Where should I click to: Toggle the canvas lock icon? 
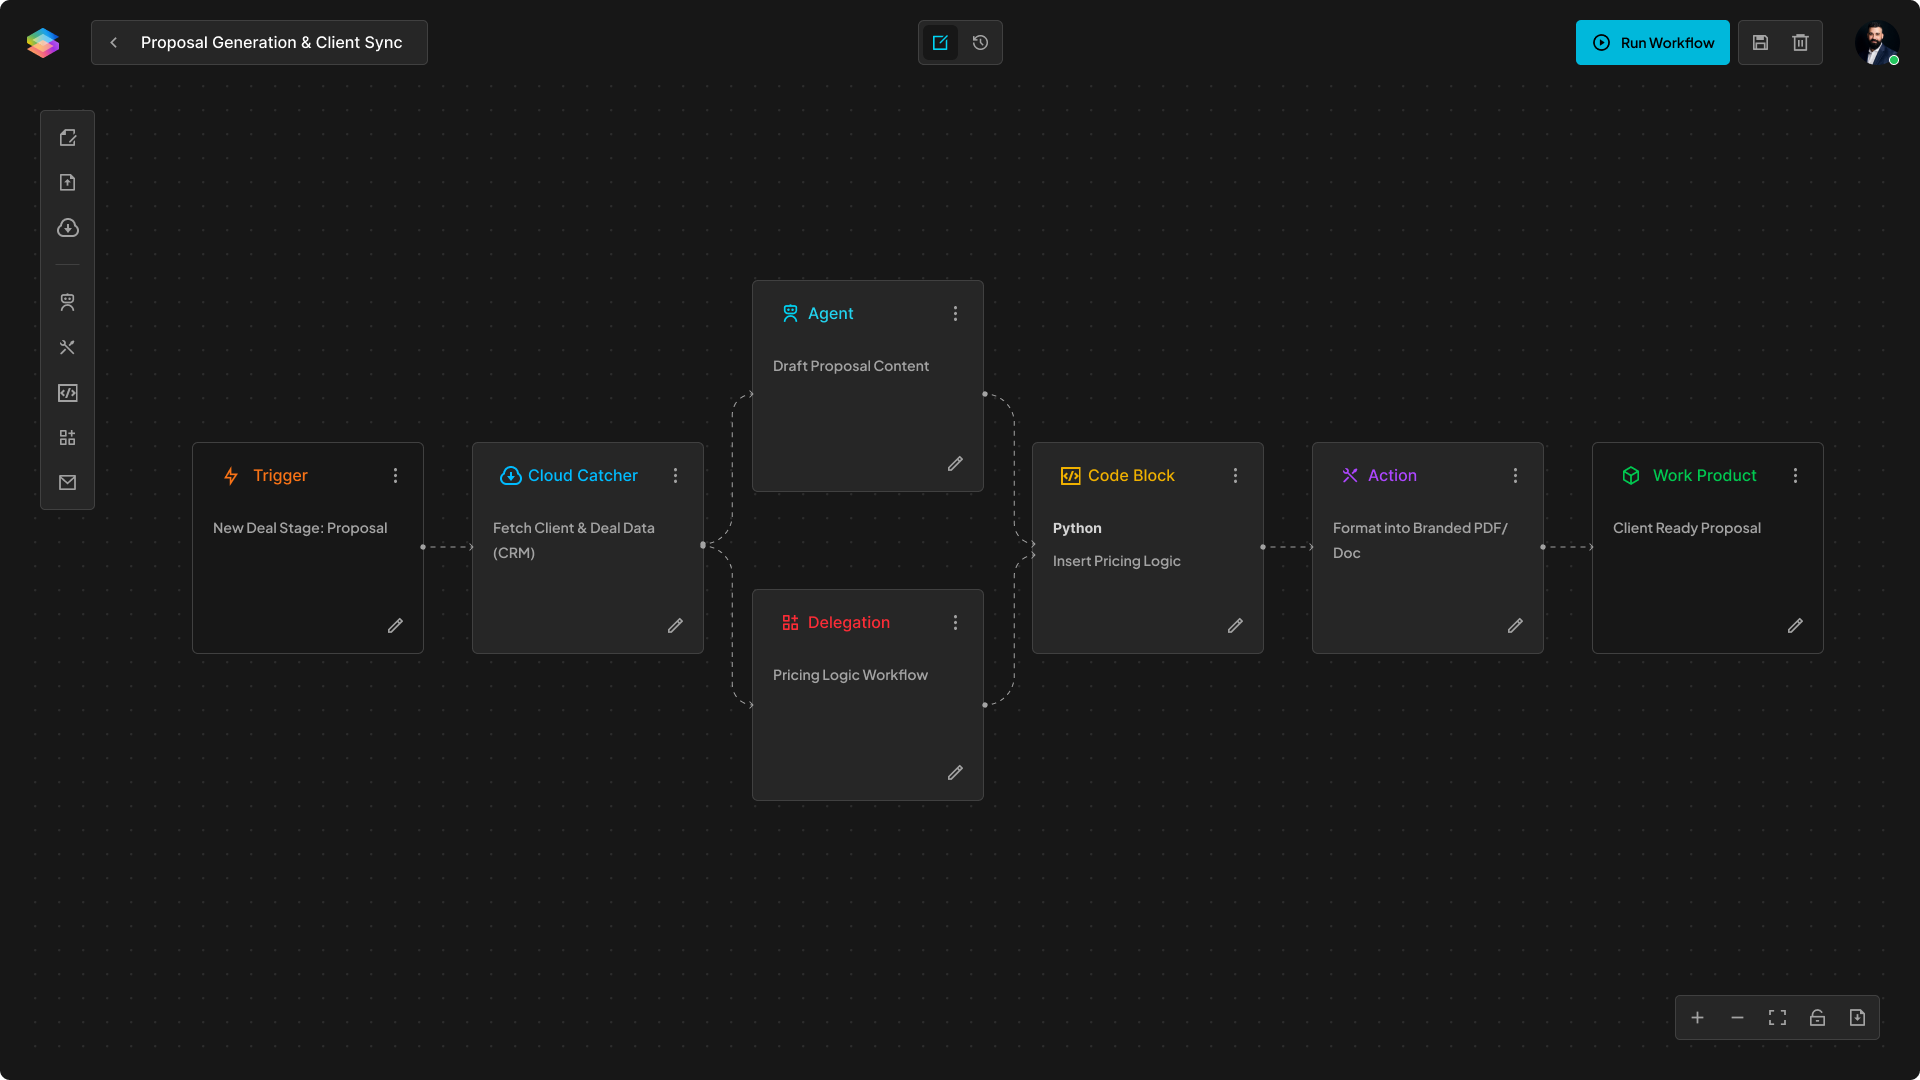pyautogui.click(x=1817, y=1018)
